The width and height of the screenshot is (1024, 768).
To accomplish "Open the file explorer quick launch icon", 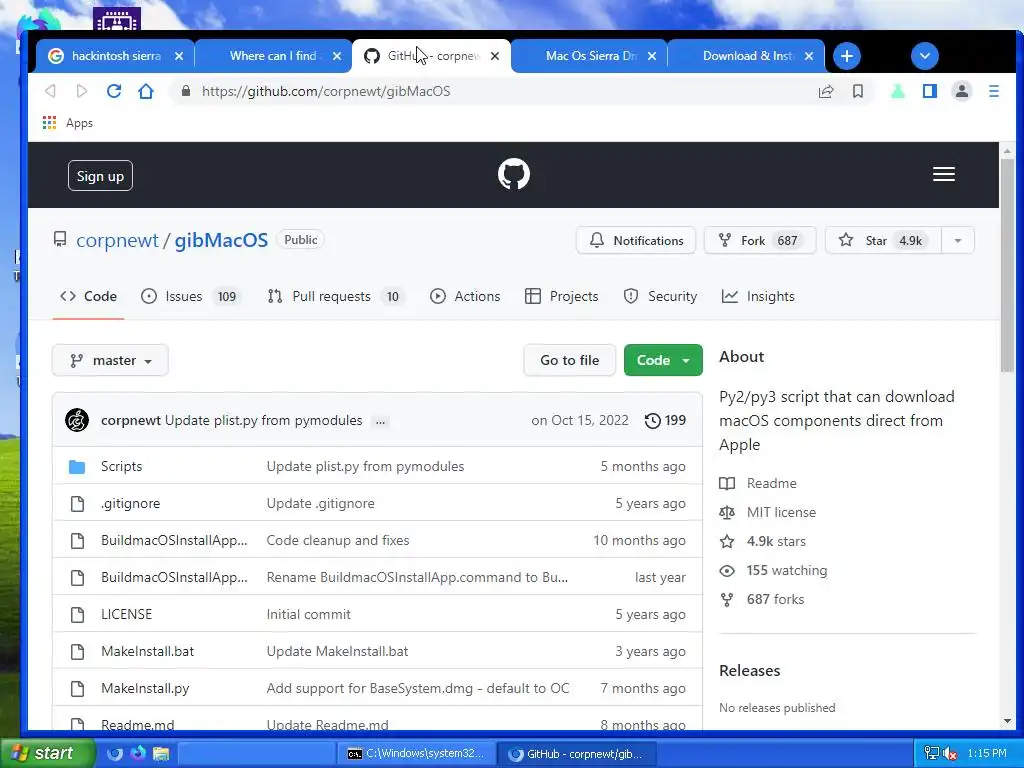I will click(x=161, y=754).
